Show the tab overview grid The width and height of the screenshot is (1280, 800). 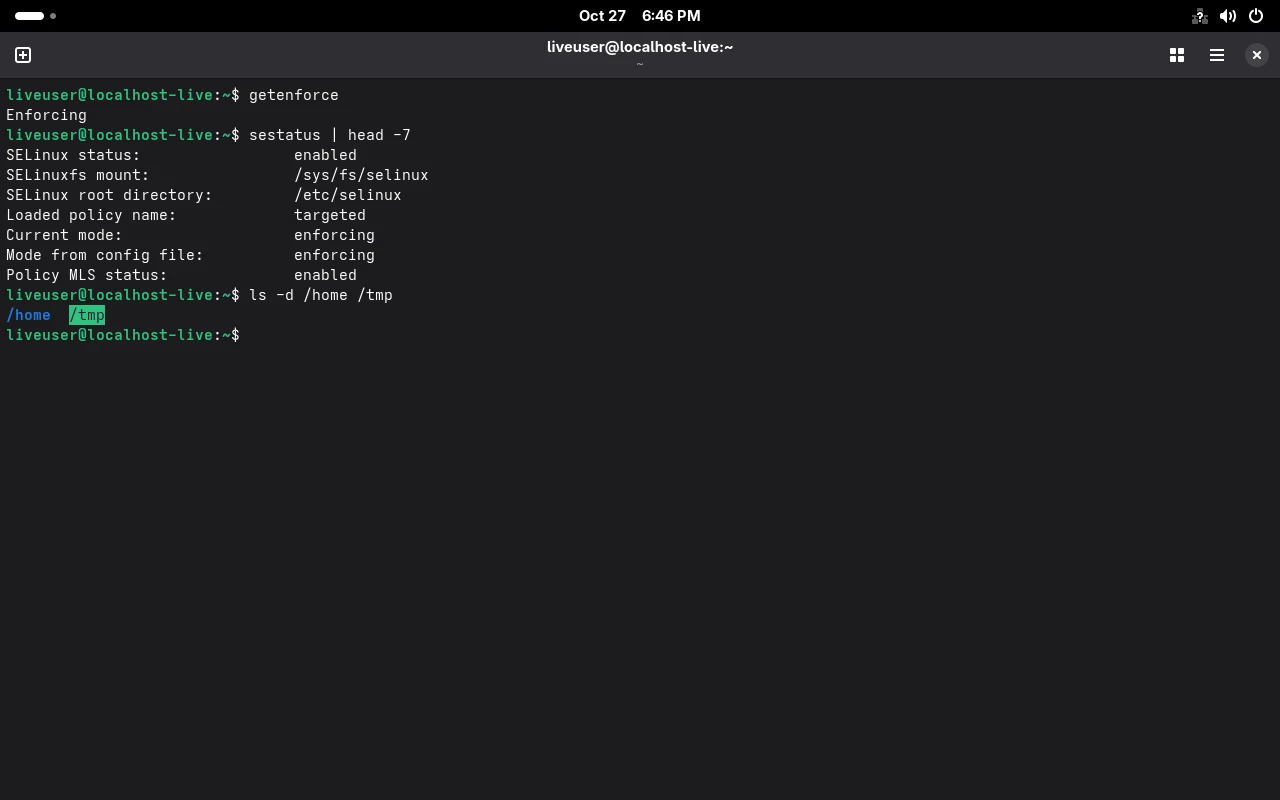1177,55
